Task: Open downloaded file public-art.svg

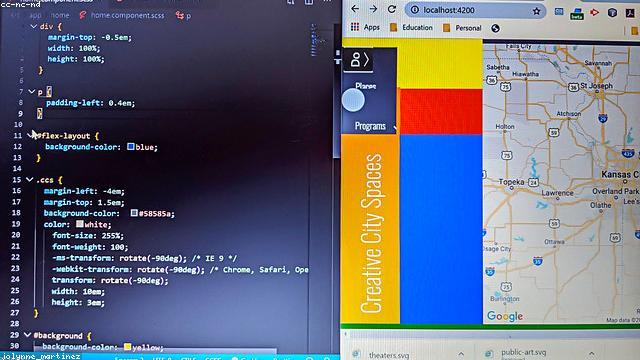Action: (524, 352)
